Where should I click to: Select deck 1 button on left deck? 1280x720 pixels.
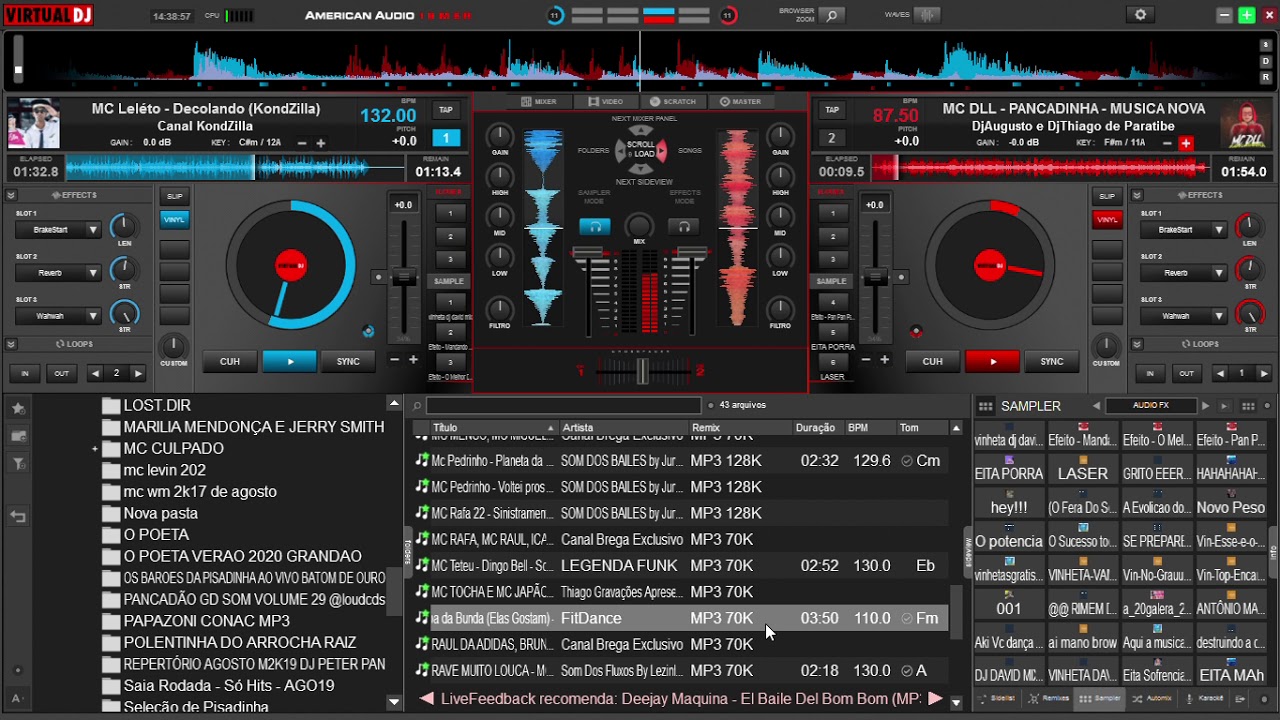click(446, 138)
